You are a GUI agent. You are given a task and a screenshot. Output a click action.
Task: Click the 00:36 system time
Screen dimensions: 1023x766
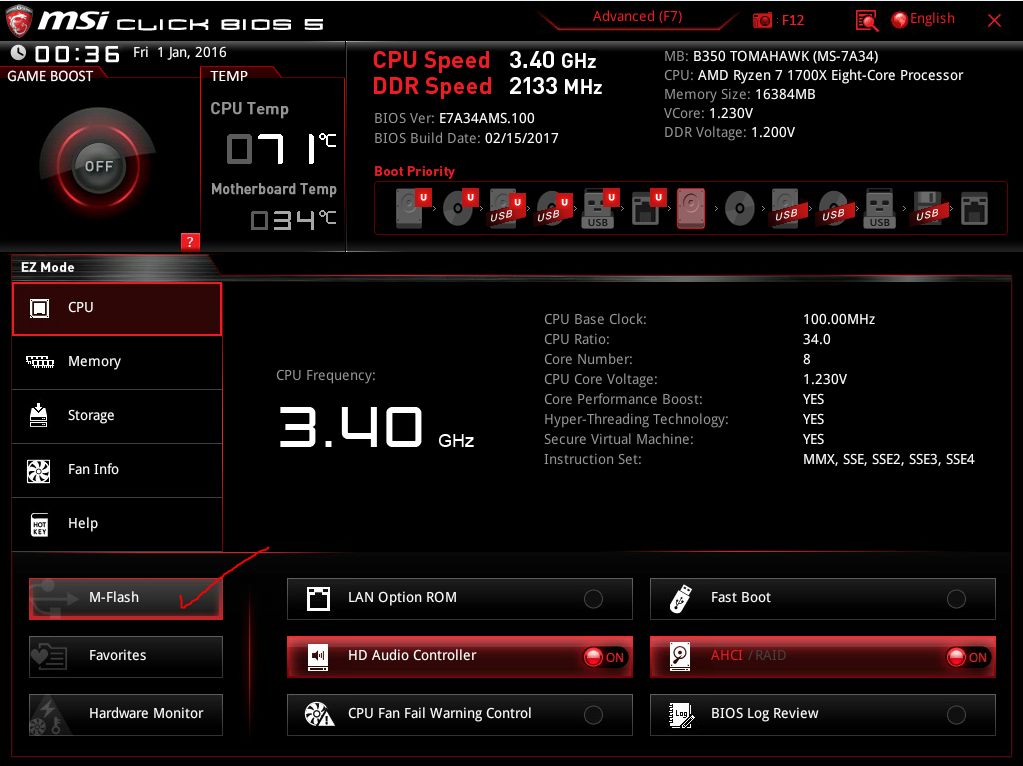coord(77,54)
